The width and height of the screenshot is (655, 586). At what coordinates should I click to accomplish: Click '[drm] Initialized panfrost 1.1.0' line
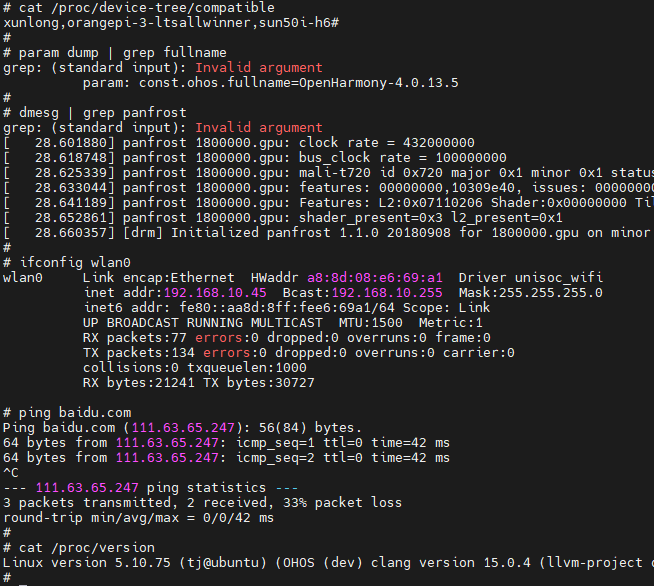tap(328, 233)
